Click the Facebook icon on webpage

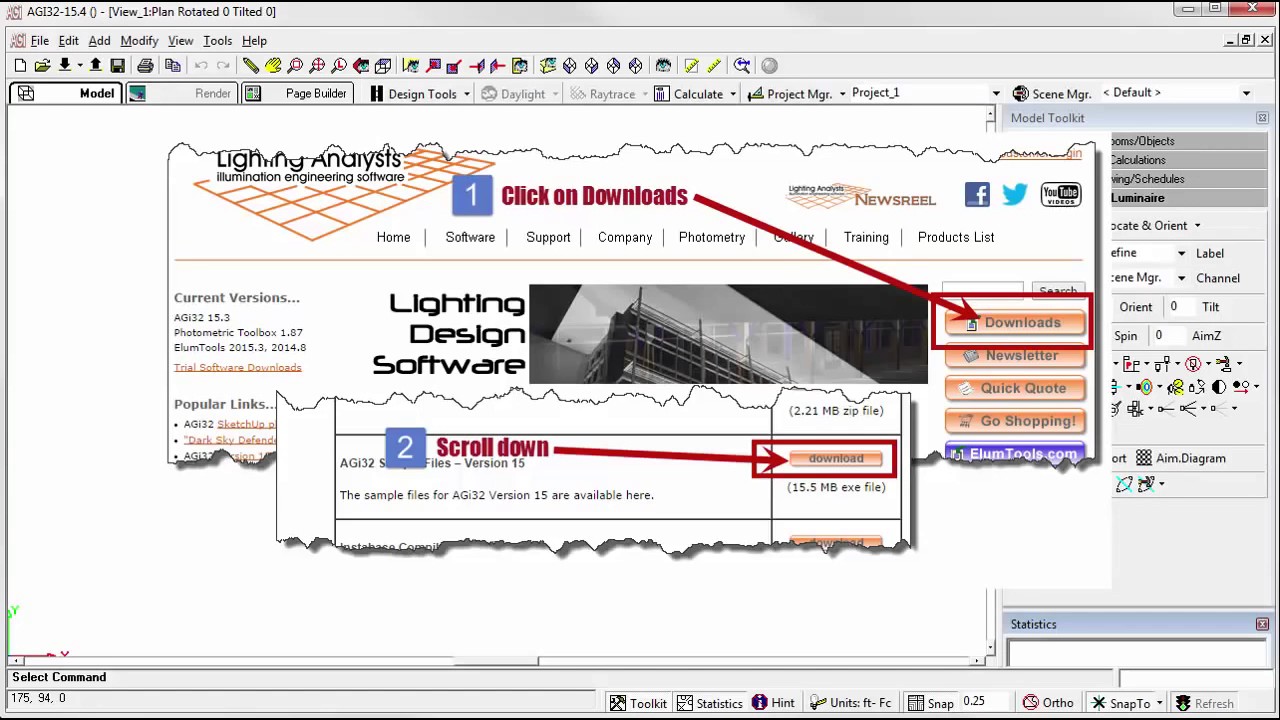(977, 194)
